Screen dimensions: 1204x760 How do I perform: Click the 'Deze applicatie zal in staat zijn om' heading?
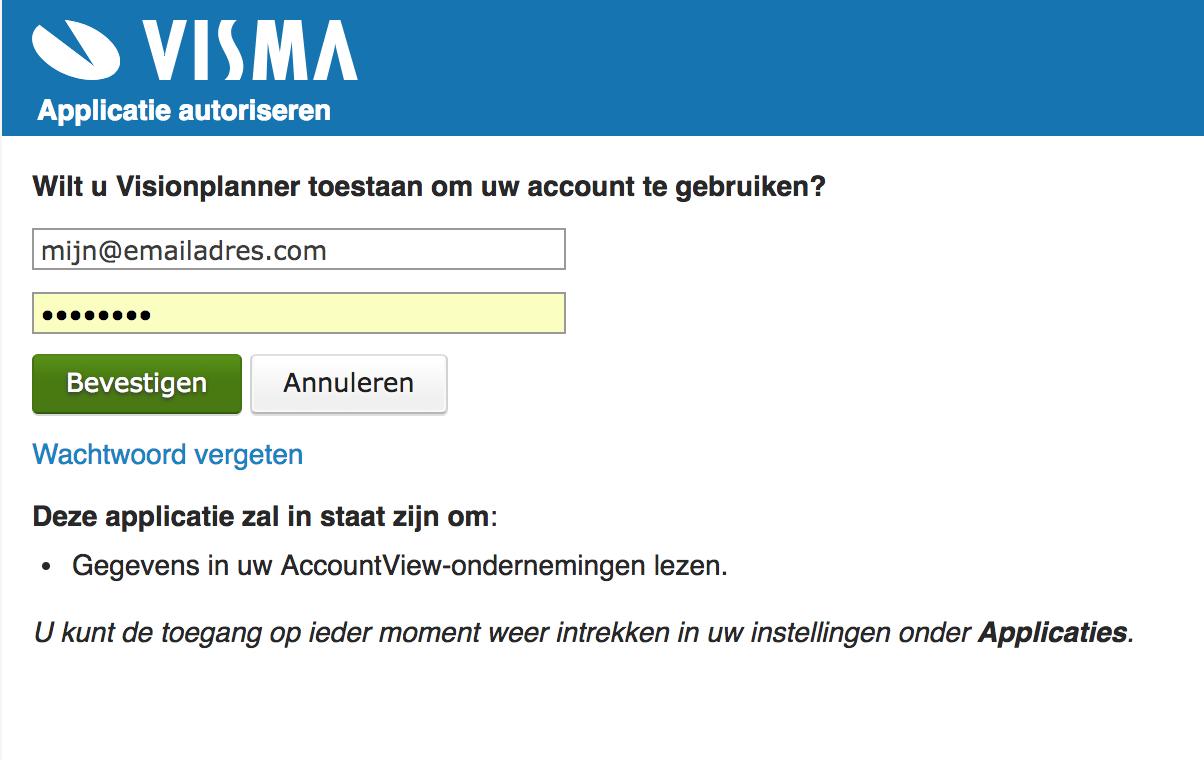pyautogui.click(x=264, y=517)
